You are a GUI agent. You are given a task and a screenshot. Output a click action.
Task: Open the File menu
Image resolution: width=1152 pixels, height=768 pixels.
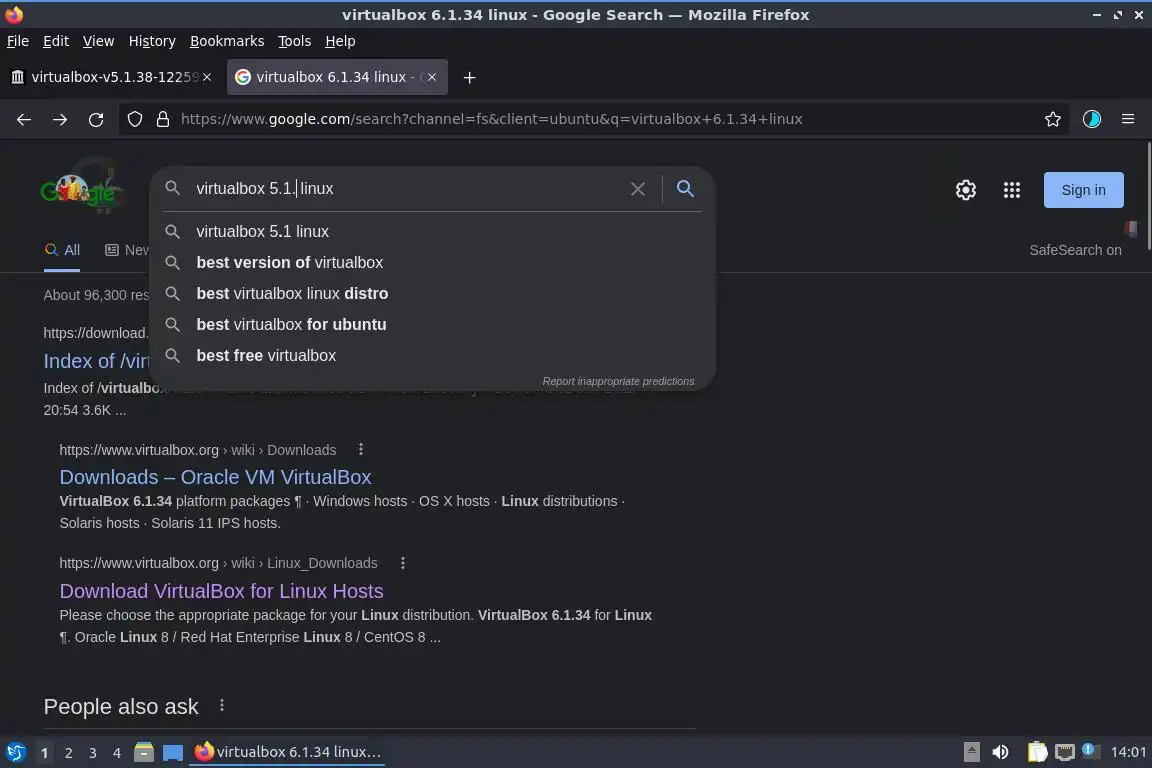18,41
